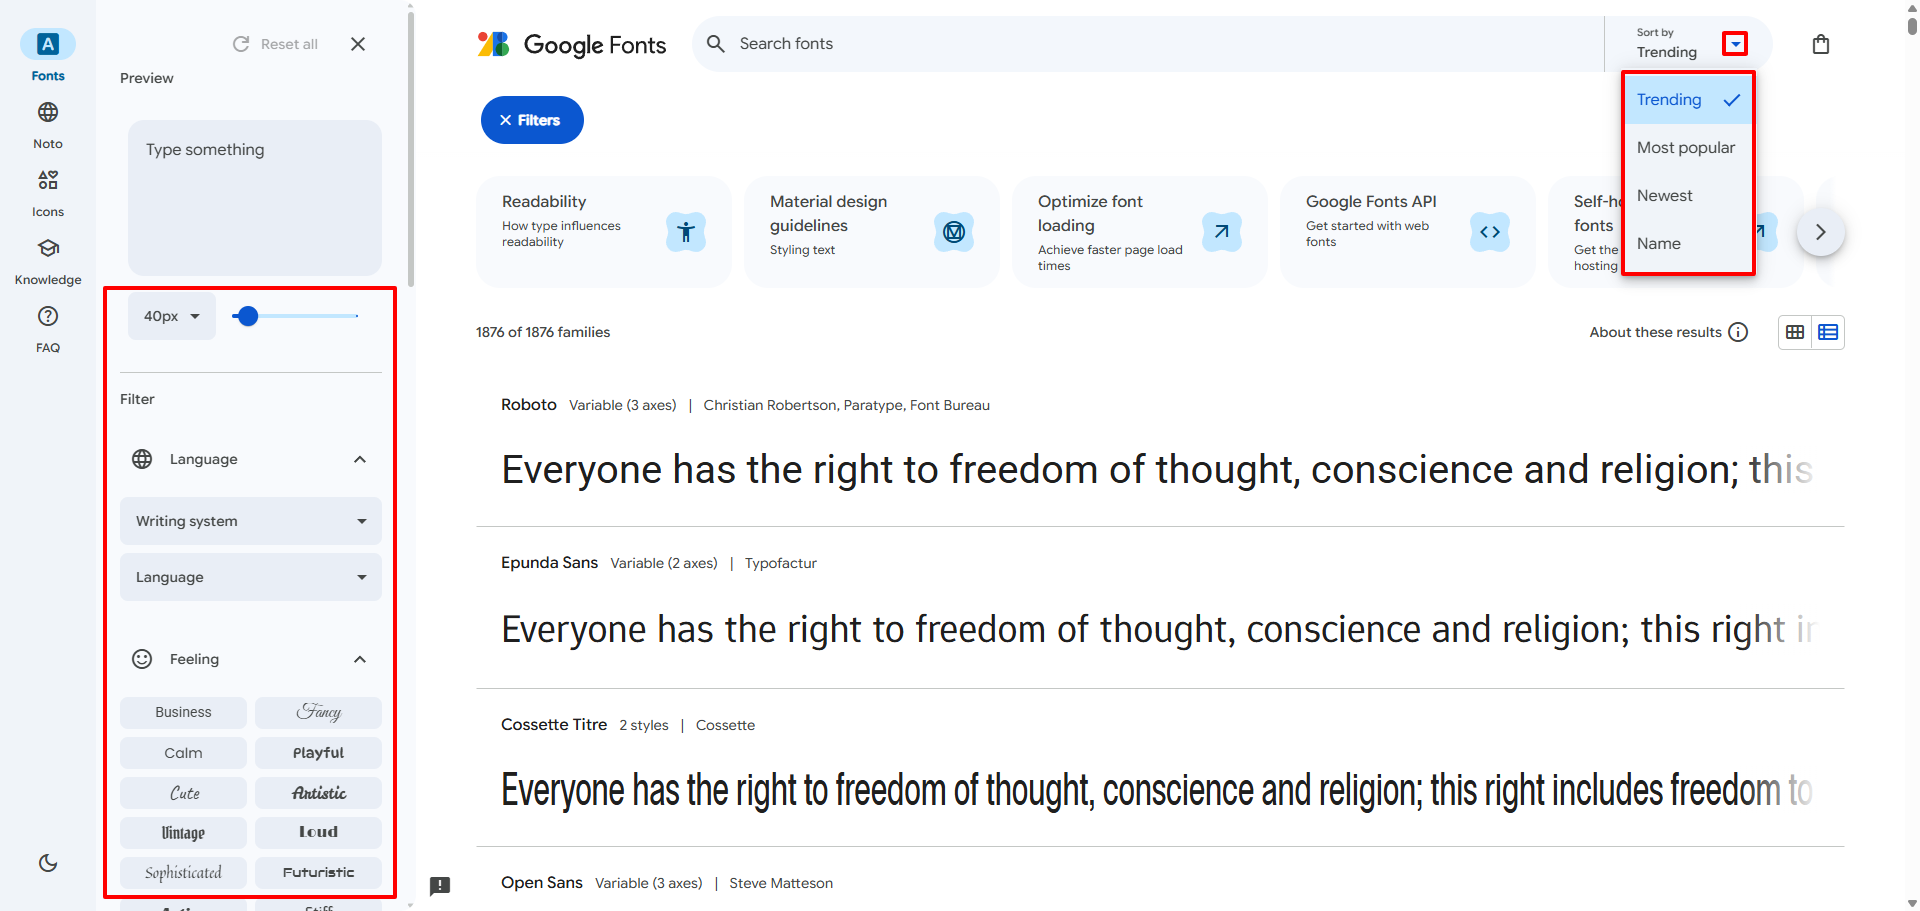
Task: Open the Writing system dropdown
Action: coord(250,520)
